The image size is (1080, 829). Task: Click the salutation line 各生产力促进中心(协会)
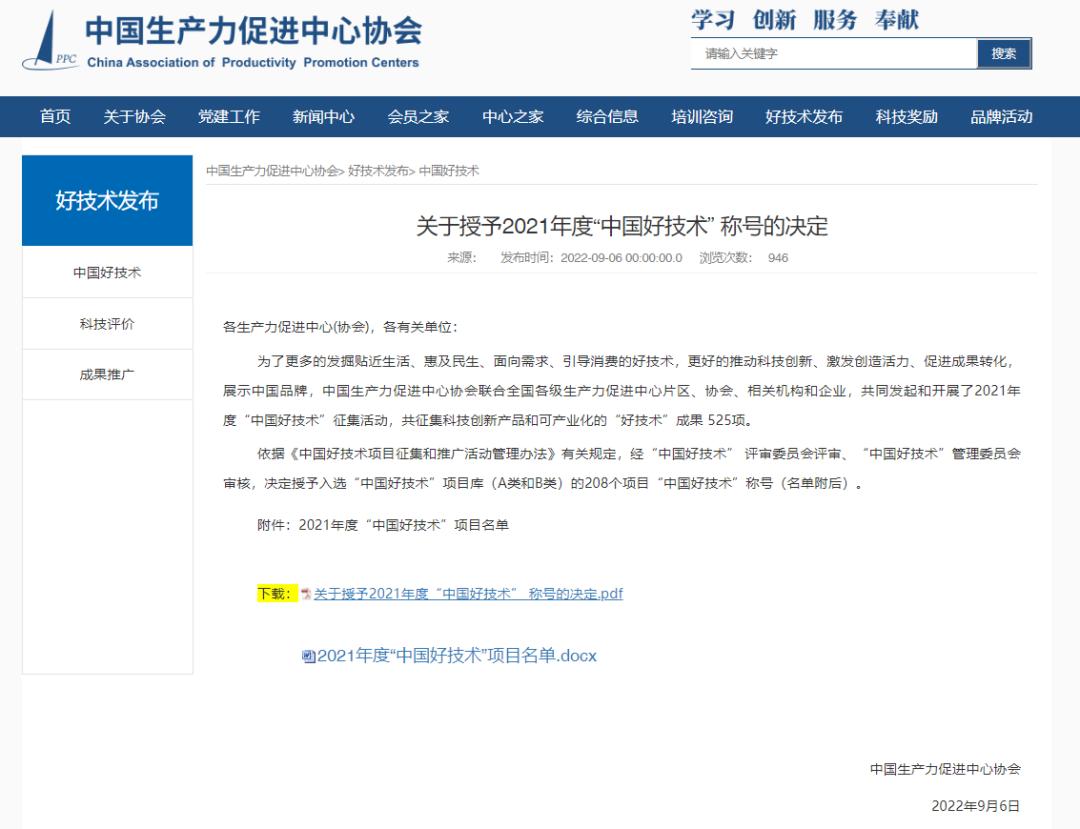pyautogui.click(x=340, y=327)
